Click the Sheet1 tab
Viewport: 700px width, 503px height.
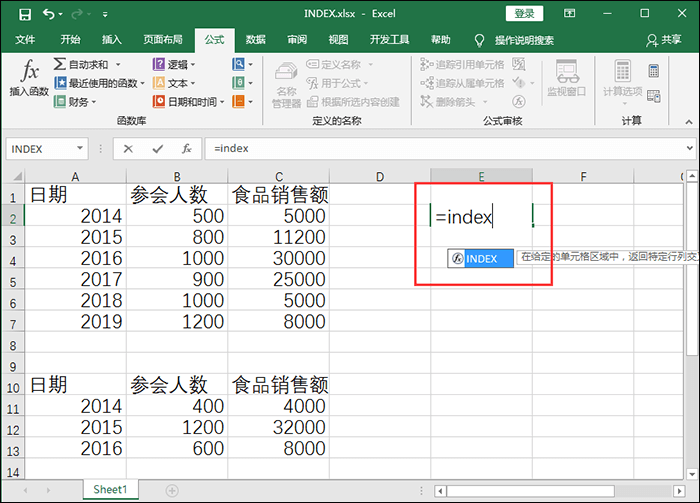click(110, 490)
